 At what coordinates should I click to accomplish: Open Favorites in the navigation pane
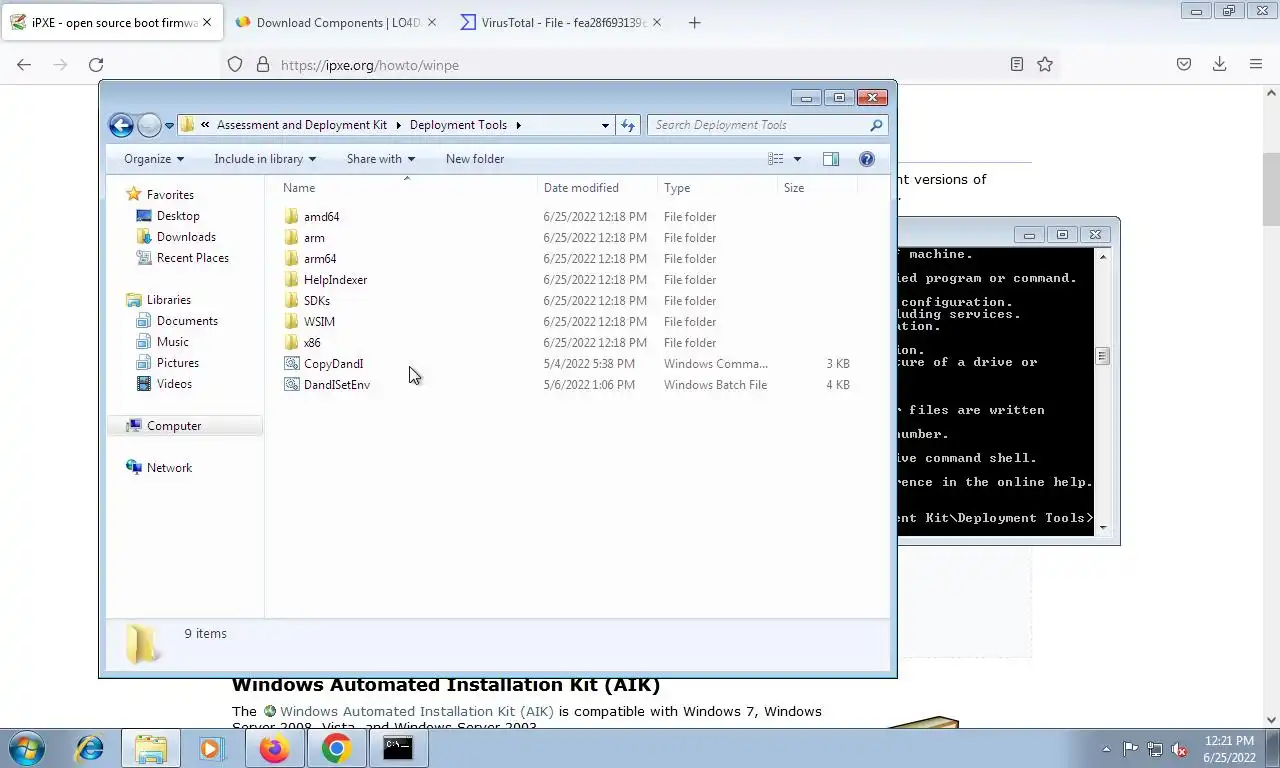coord(170,195)
